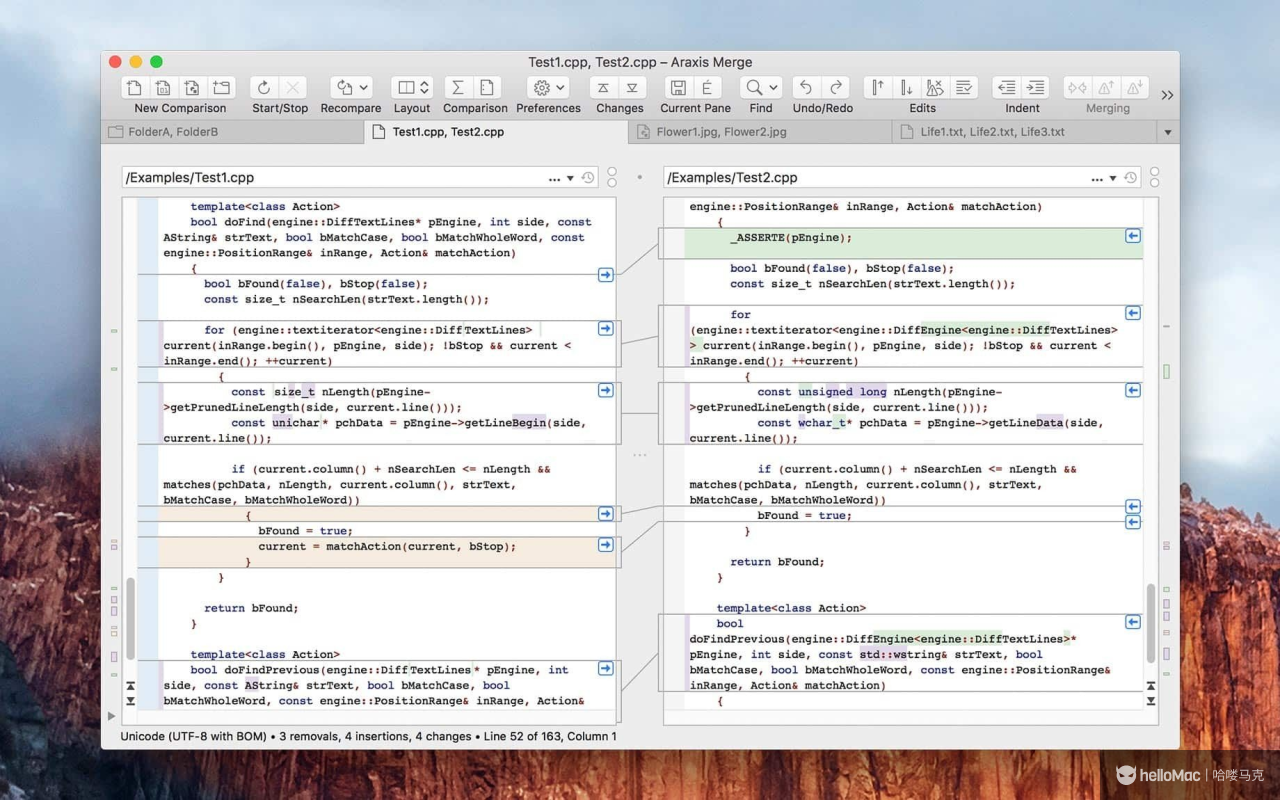This screenshot has width=1280, height=800.
Task: Click the Edits warning-with-X icon
Action: pos(935,88)
